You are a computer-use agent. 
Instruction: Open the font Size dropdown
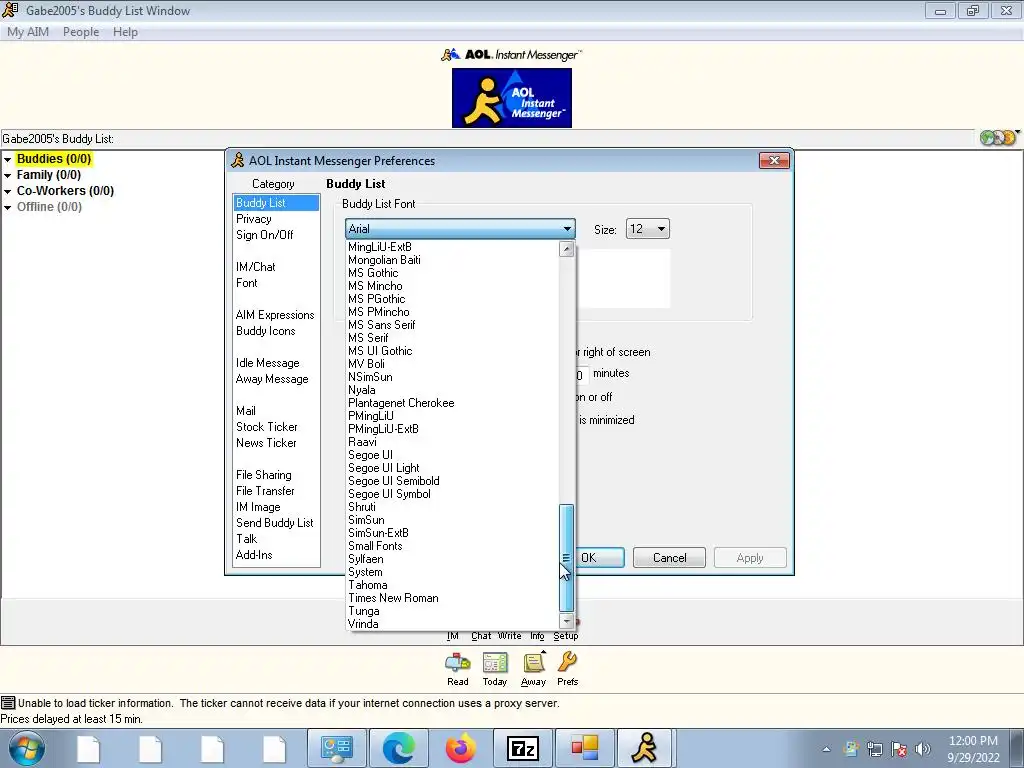click(x=647, y=229)
